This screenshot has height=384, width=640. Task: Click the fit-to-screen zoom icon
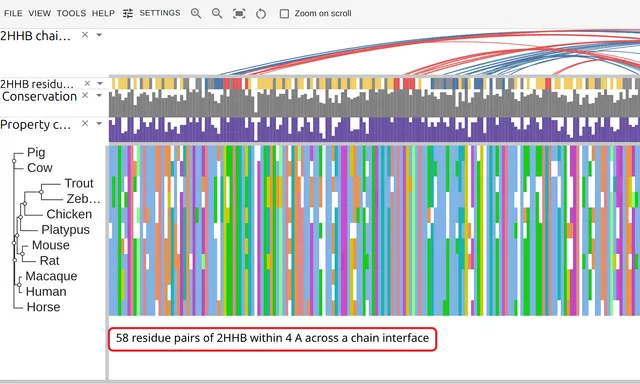tap(239, 14)
